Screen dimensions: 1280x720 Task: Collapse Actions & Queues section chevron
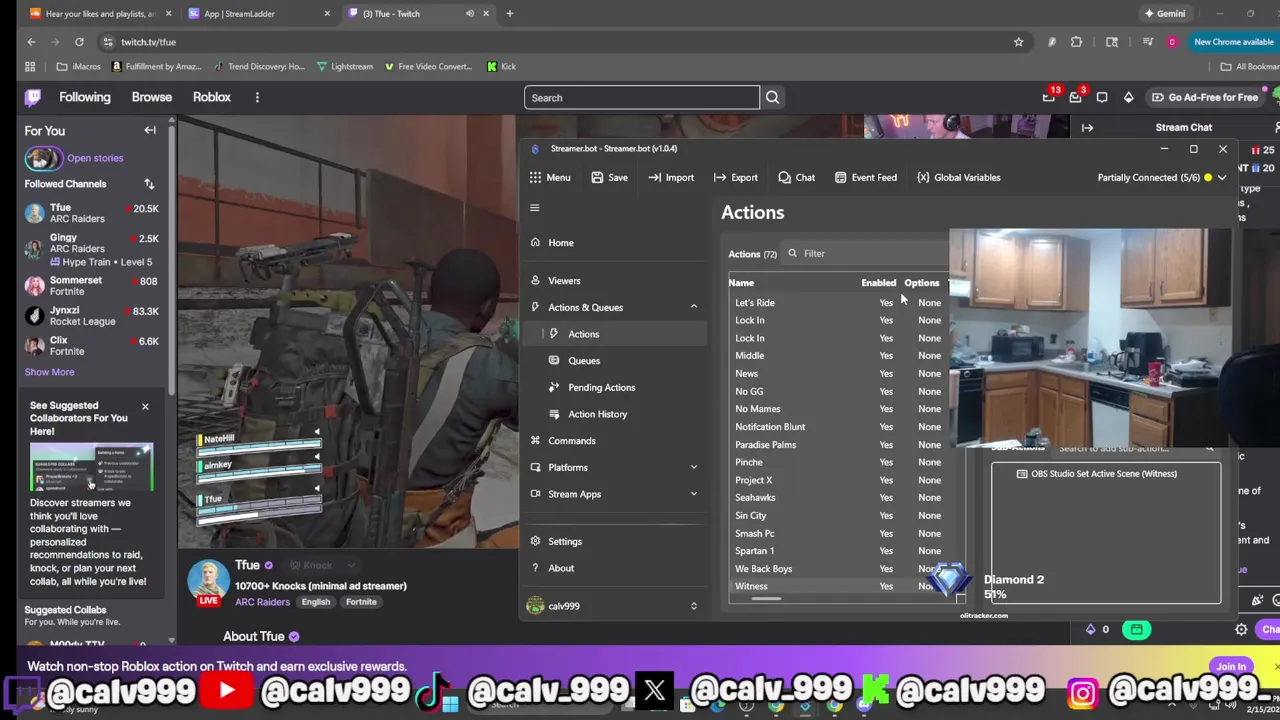(693, 307)
